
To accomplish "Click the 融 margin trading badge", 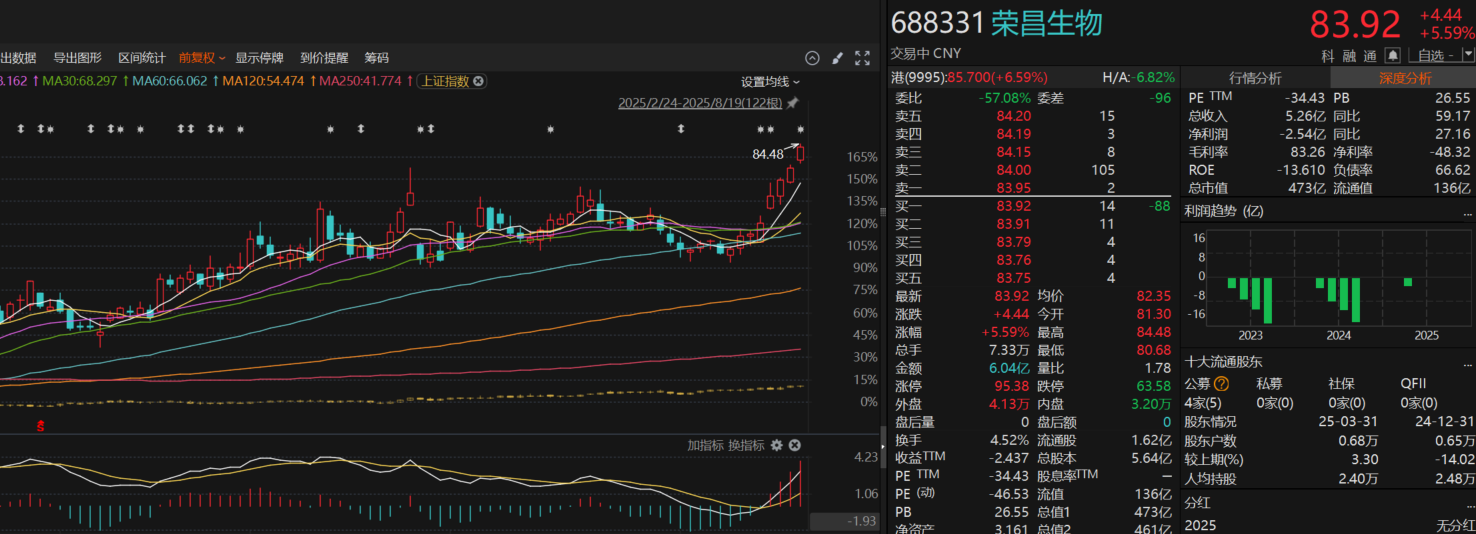I will click(x=1349, y=55).
